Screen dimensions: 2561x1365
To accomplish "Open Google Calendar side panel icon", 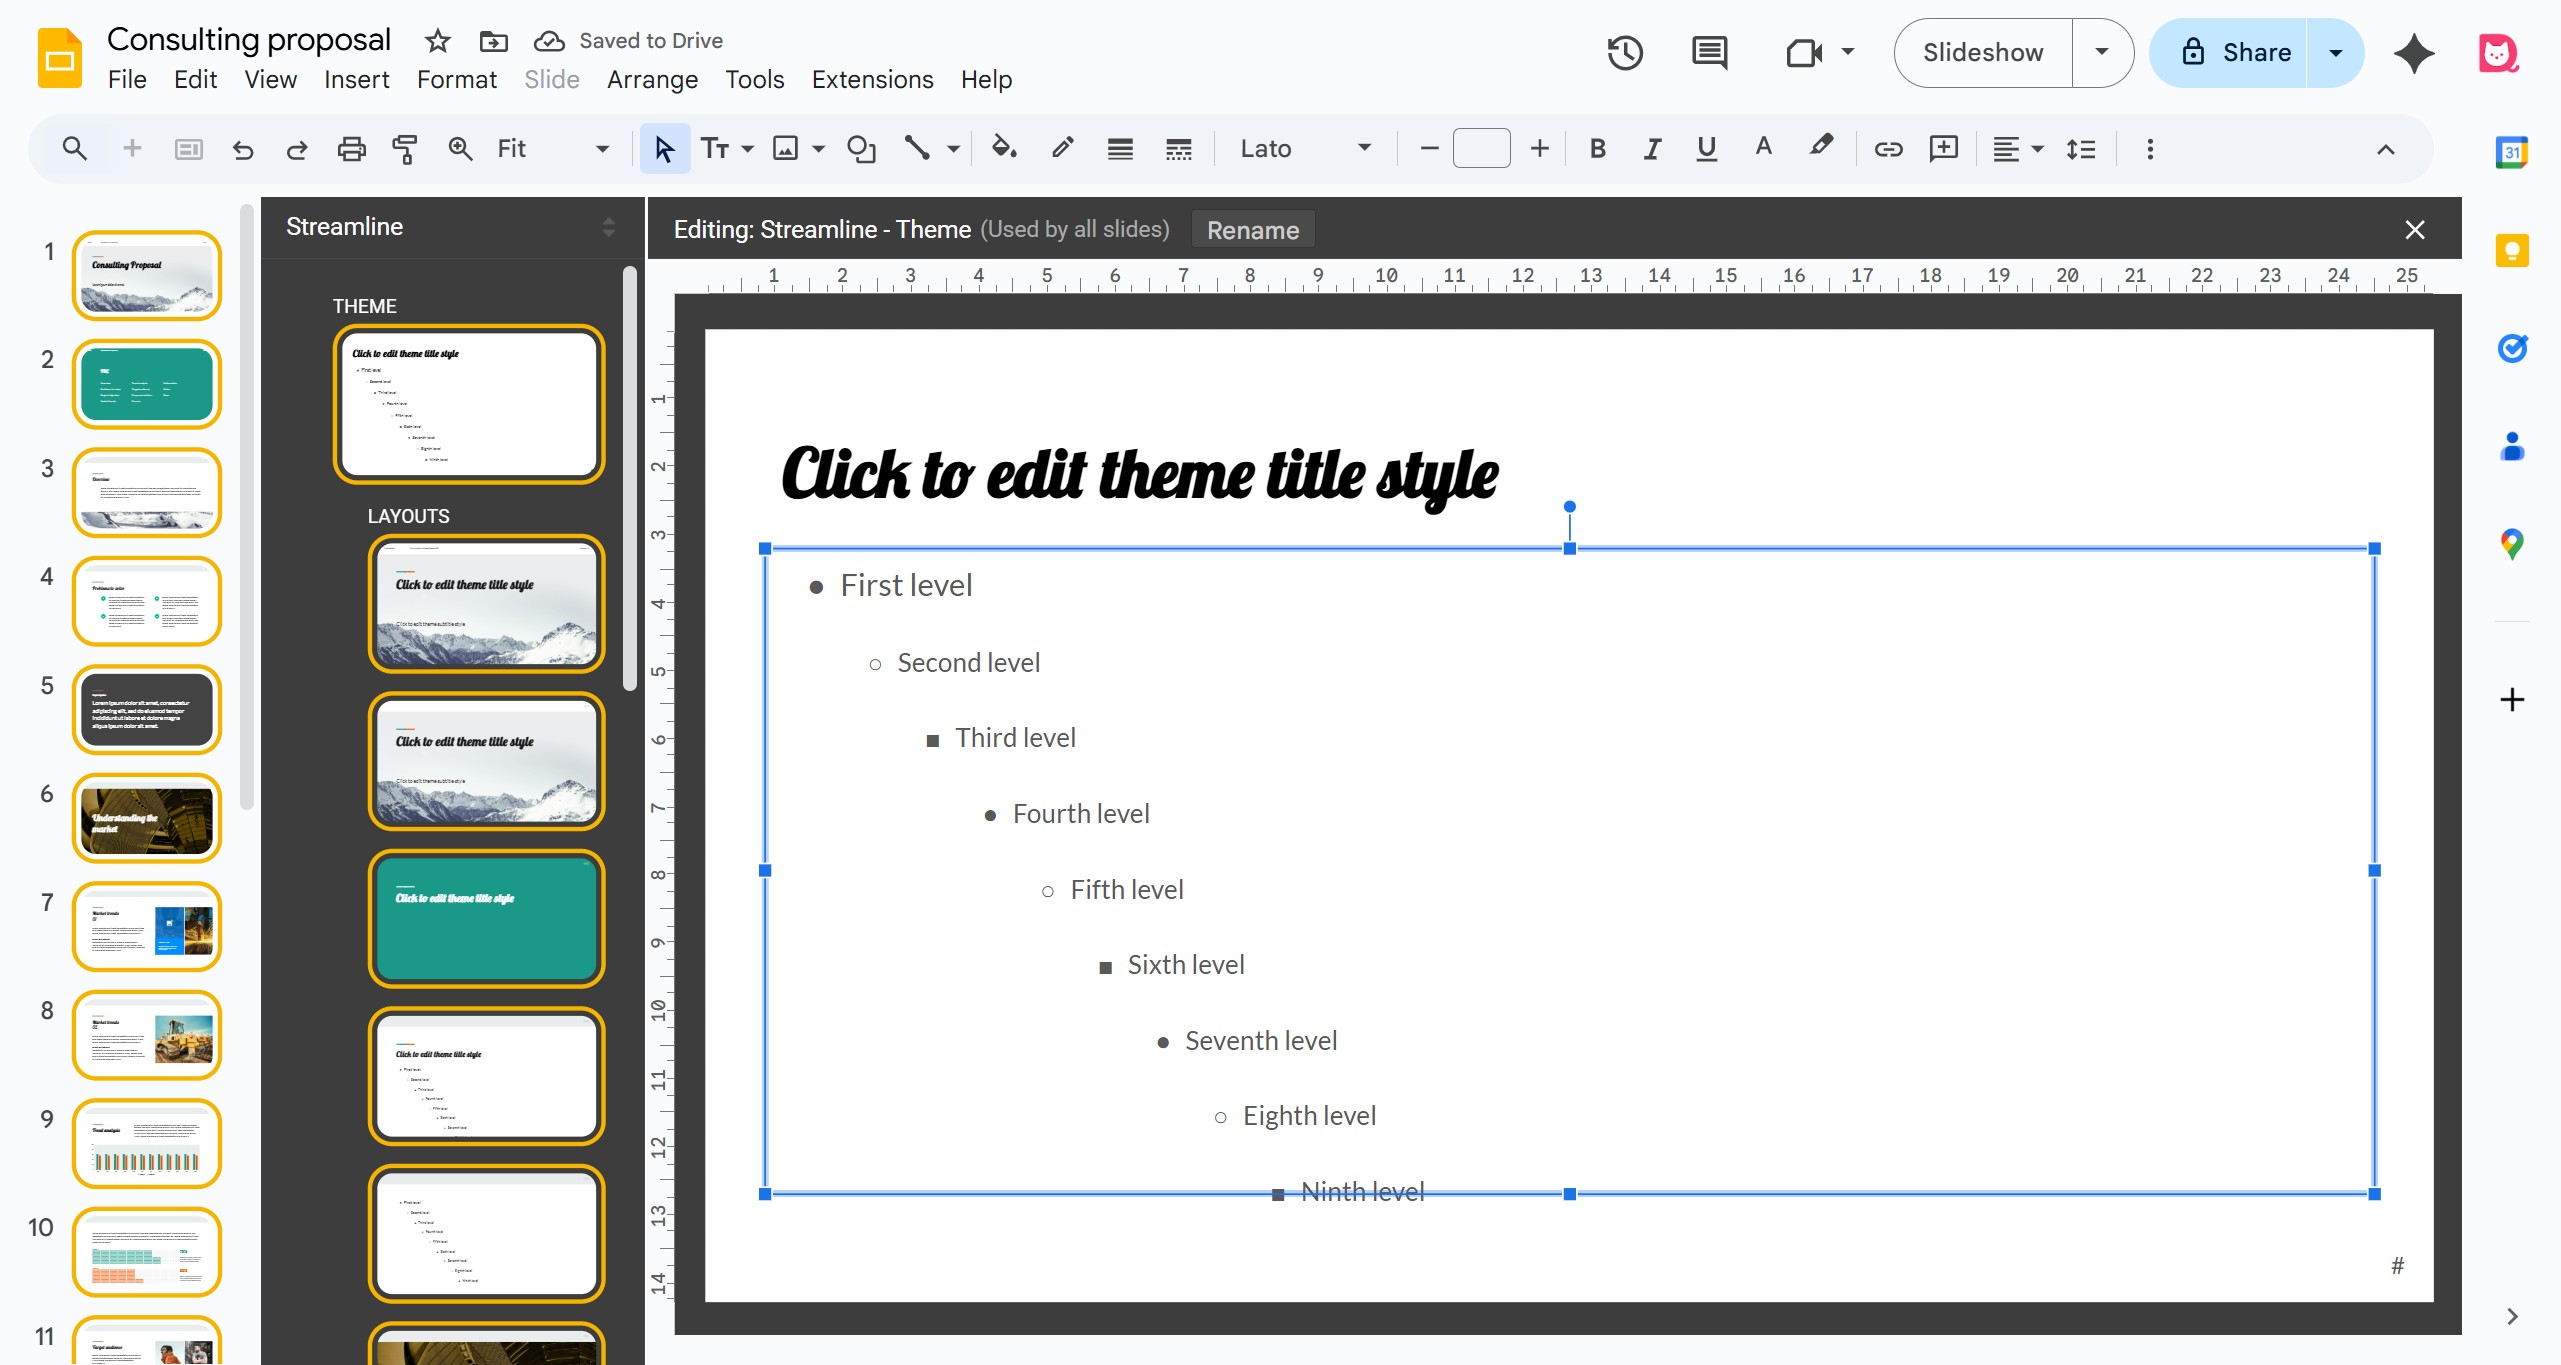I will [2512, 152].
